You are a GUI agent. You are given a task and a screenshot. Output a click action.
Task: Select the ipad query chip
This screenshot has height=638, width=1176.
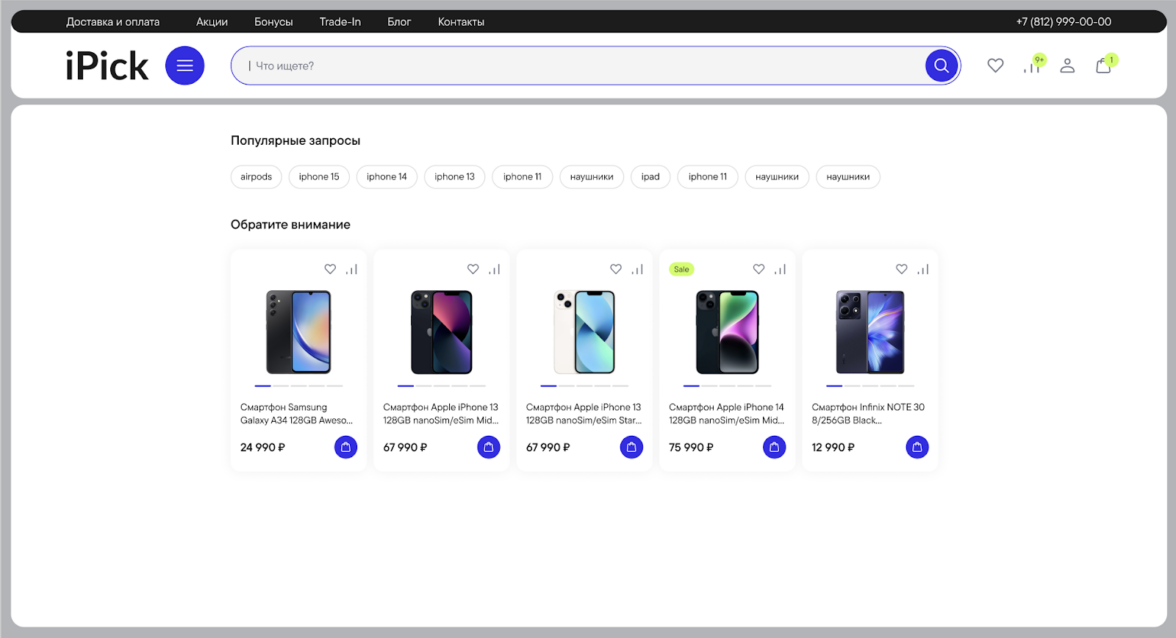[x=650, y=177]
